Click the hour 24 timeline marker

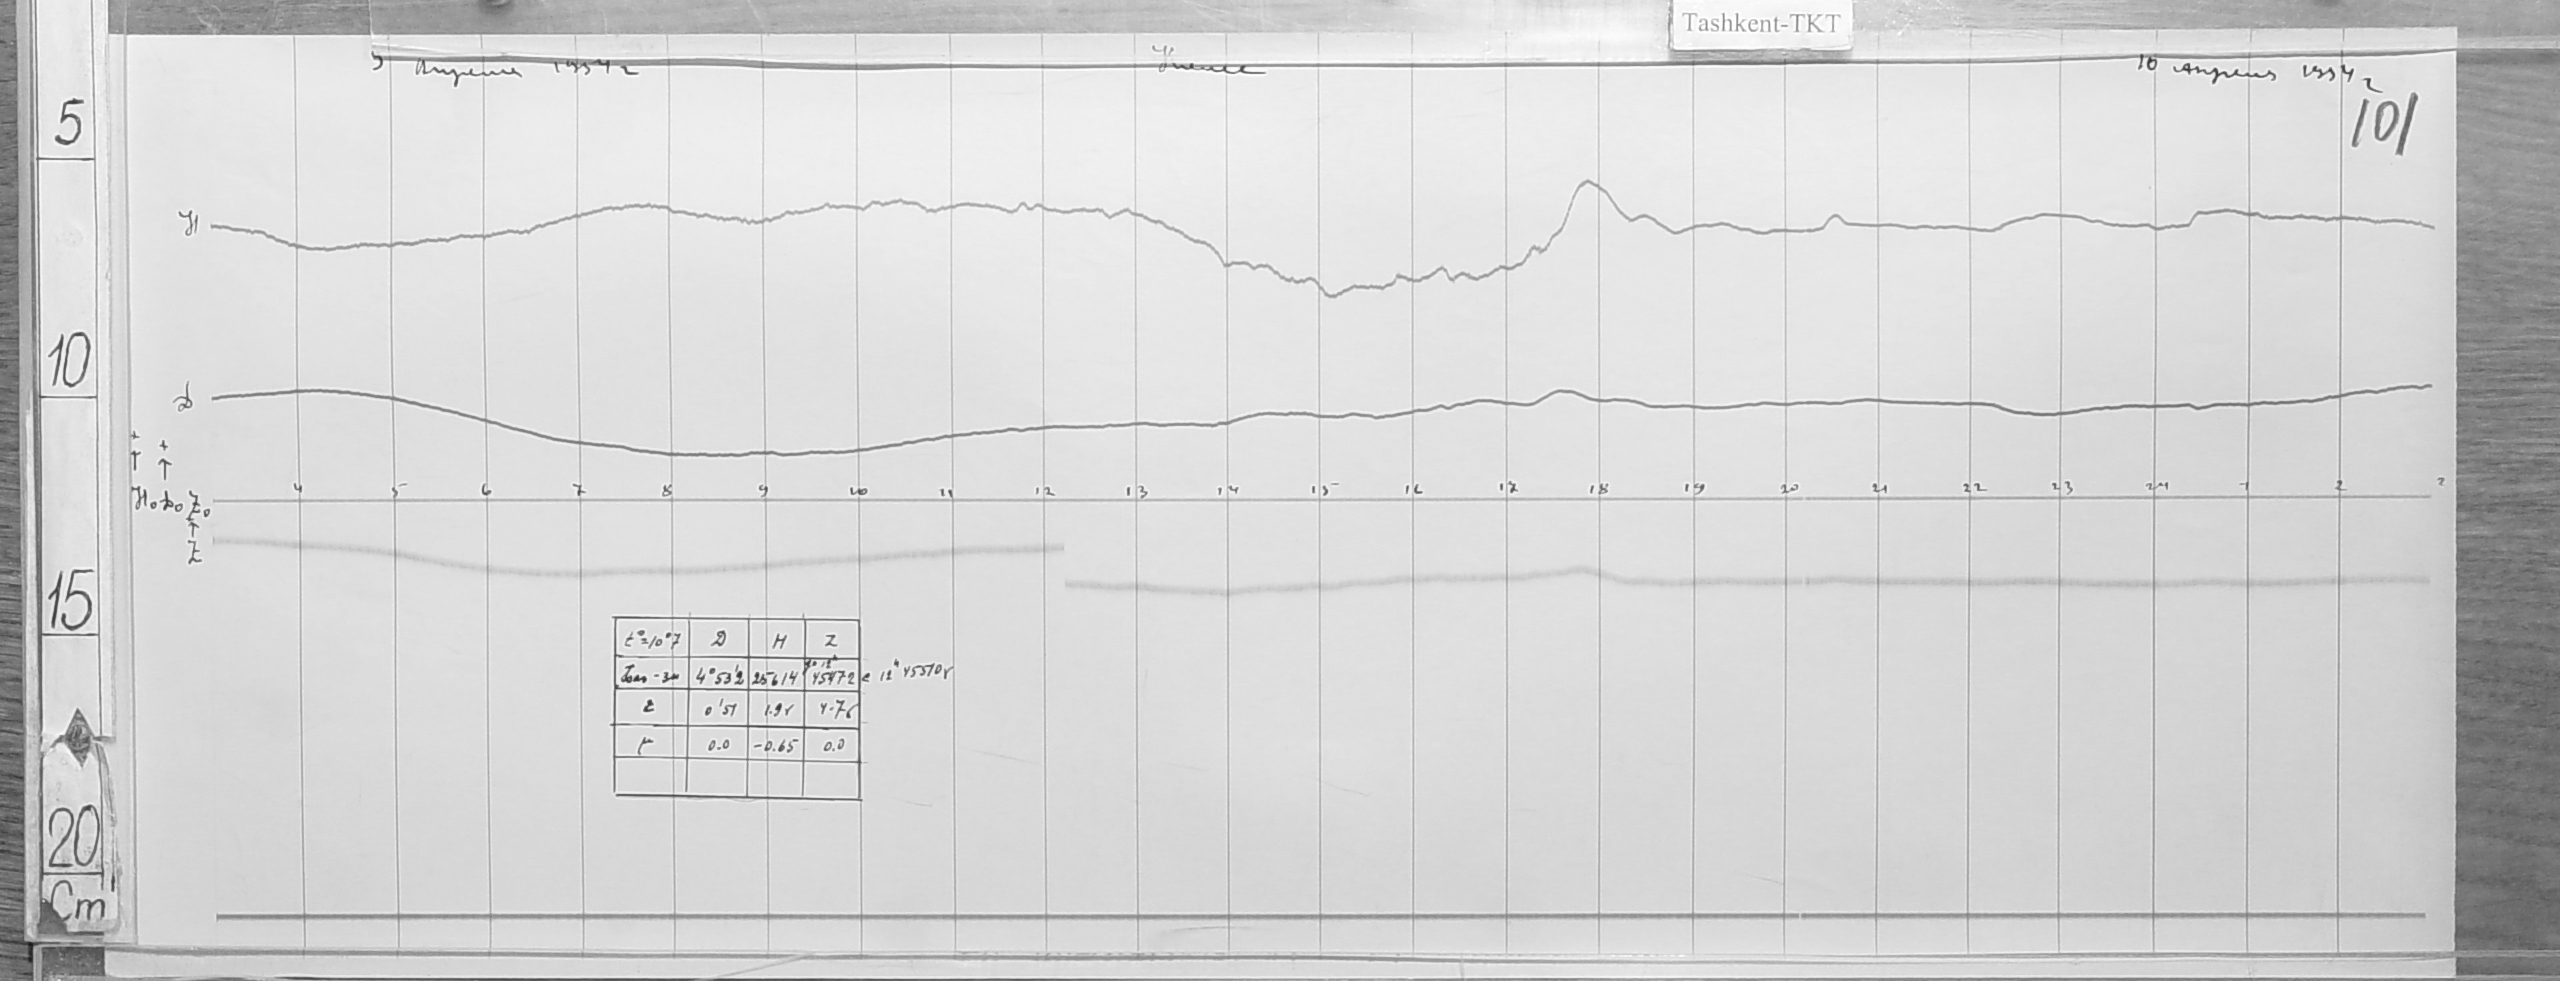(2152, 488)
